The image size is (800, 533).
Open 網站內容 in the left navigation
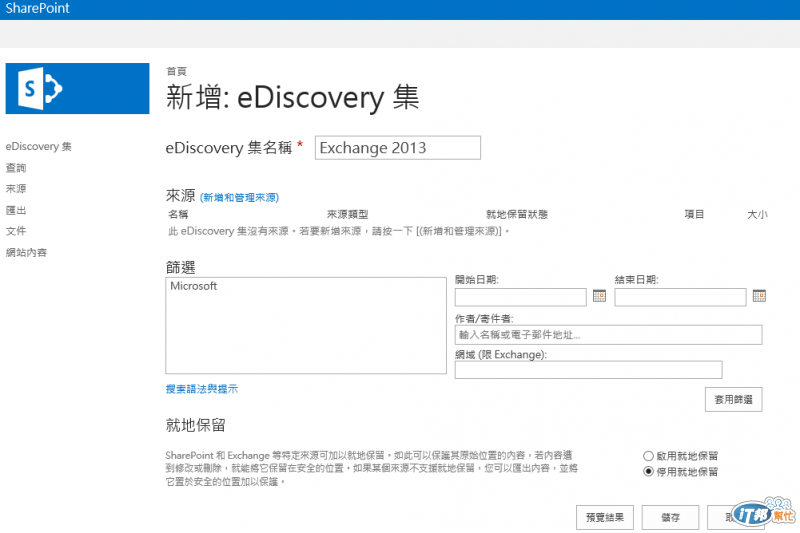(x=26, y=252)
